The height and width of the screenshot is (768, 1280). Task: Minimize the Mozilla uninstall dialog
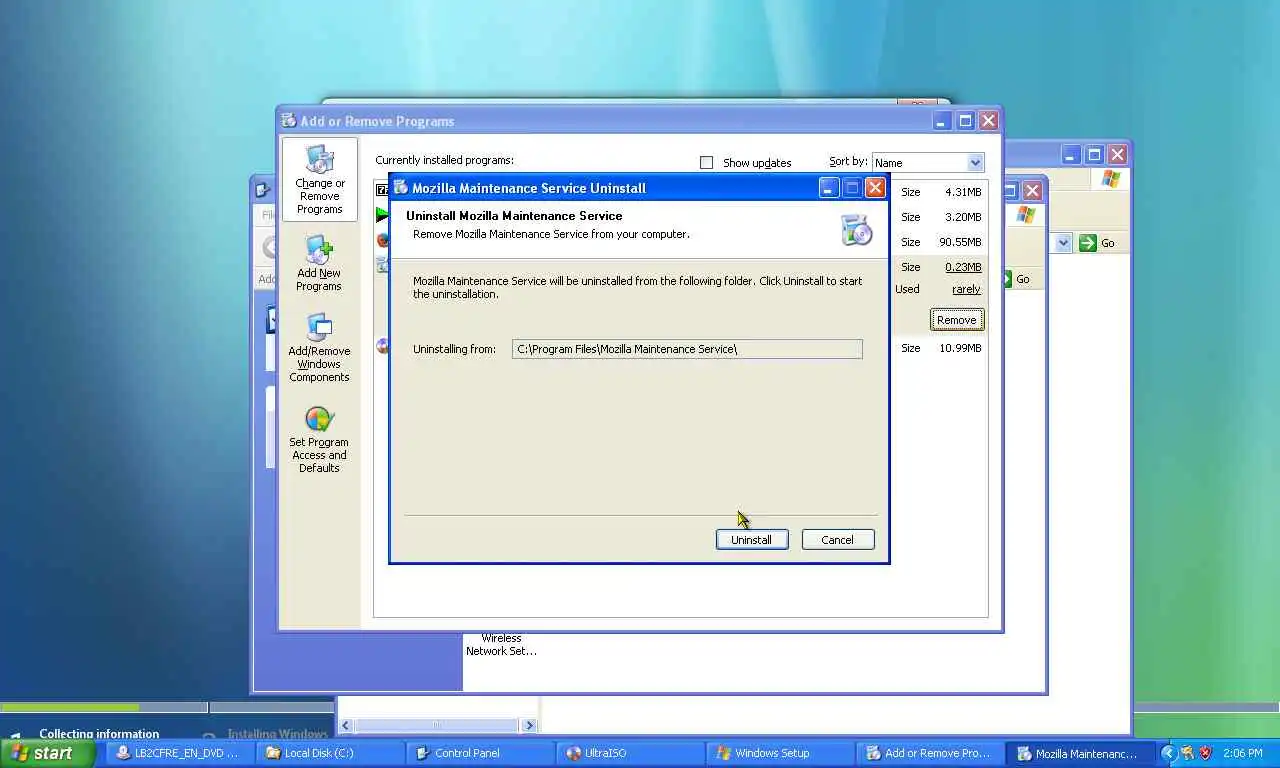pos(829,188)
